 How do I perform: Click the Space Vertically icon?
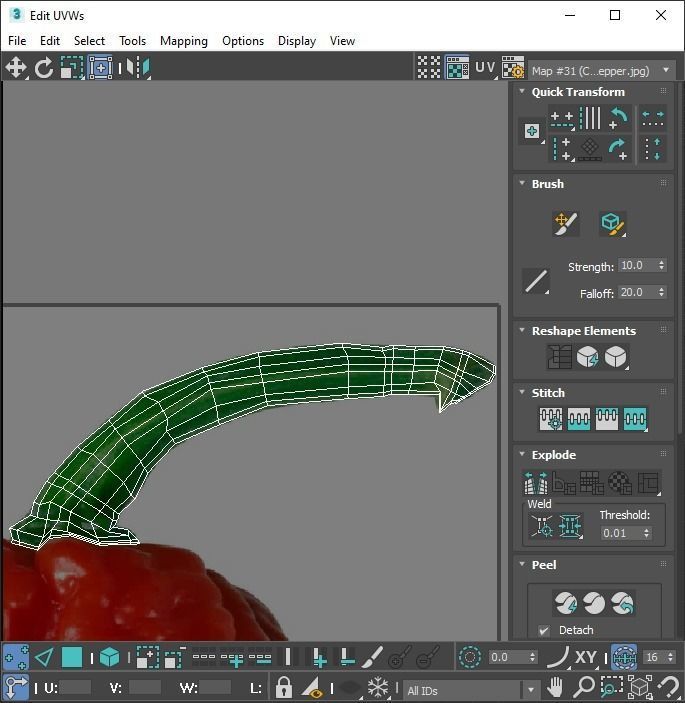pos(653,149)
